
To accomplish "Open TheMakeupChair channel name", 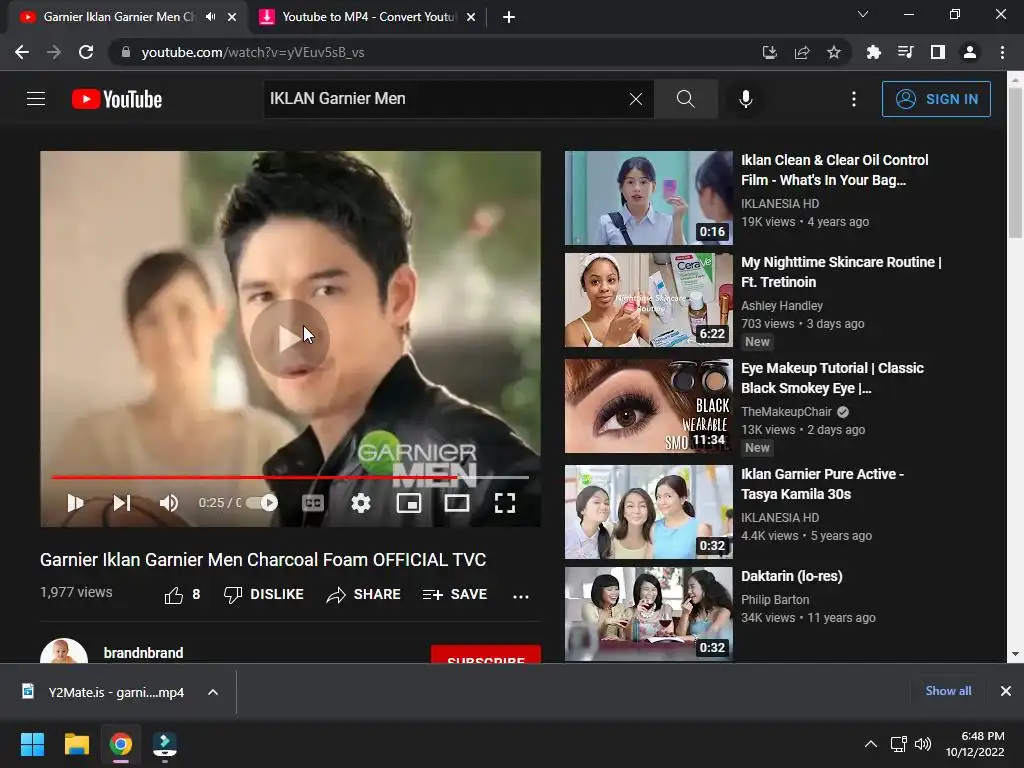I will coord(786,411).
